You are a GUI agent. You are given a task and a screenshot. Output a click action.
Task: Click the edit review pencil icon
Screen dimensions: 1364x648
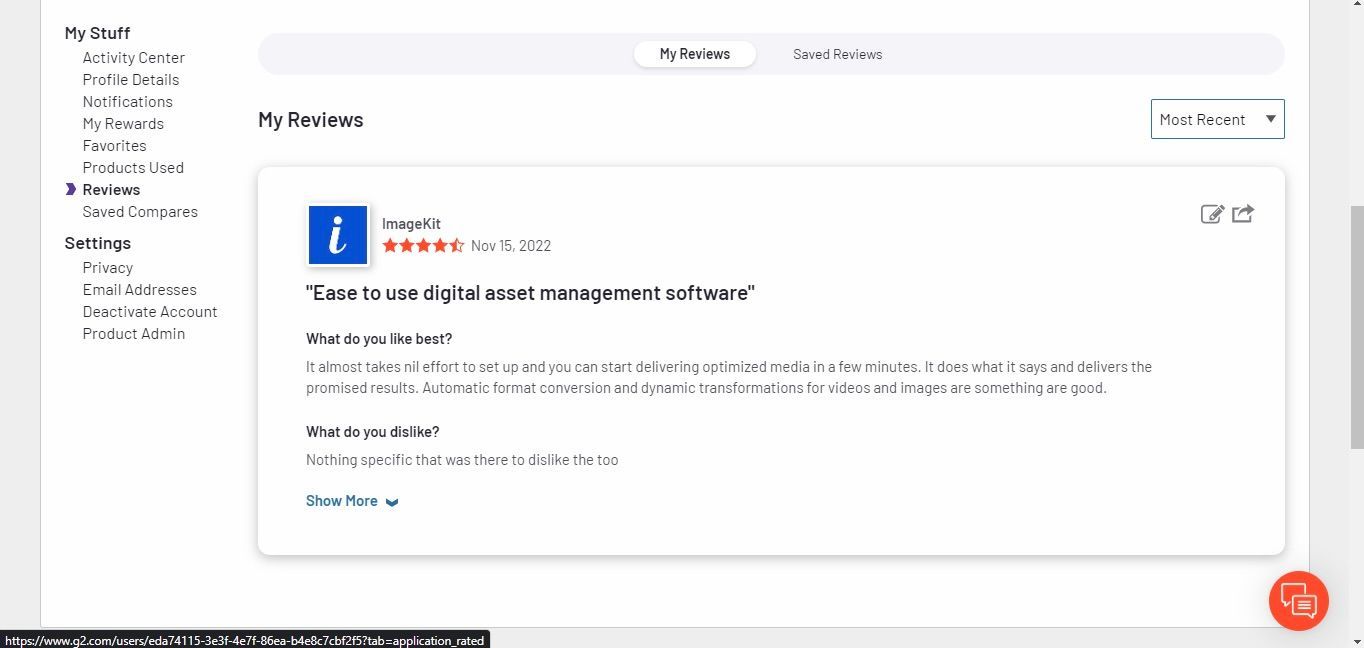click(1212, 214)
